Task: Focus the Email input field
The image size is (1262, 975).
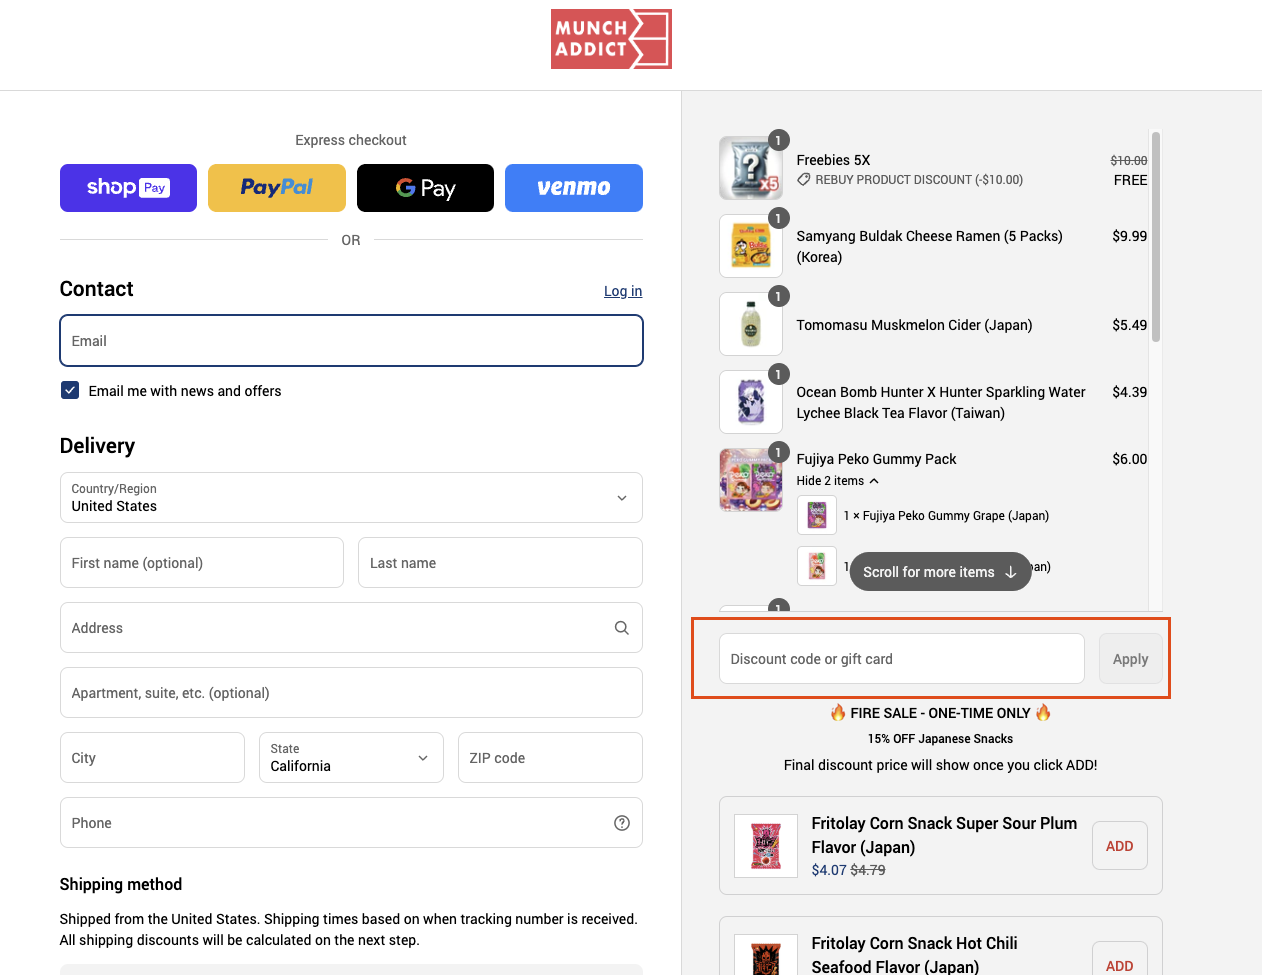Action: point(351,341)
